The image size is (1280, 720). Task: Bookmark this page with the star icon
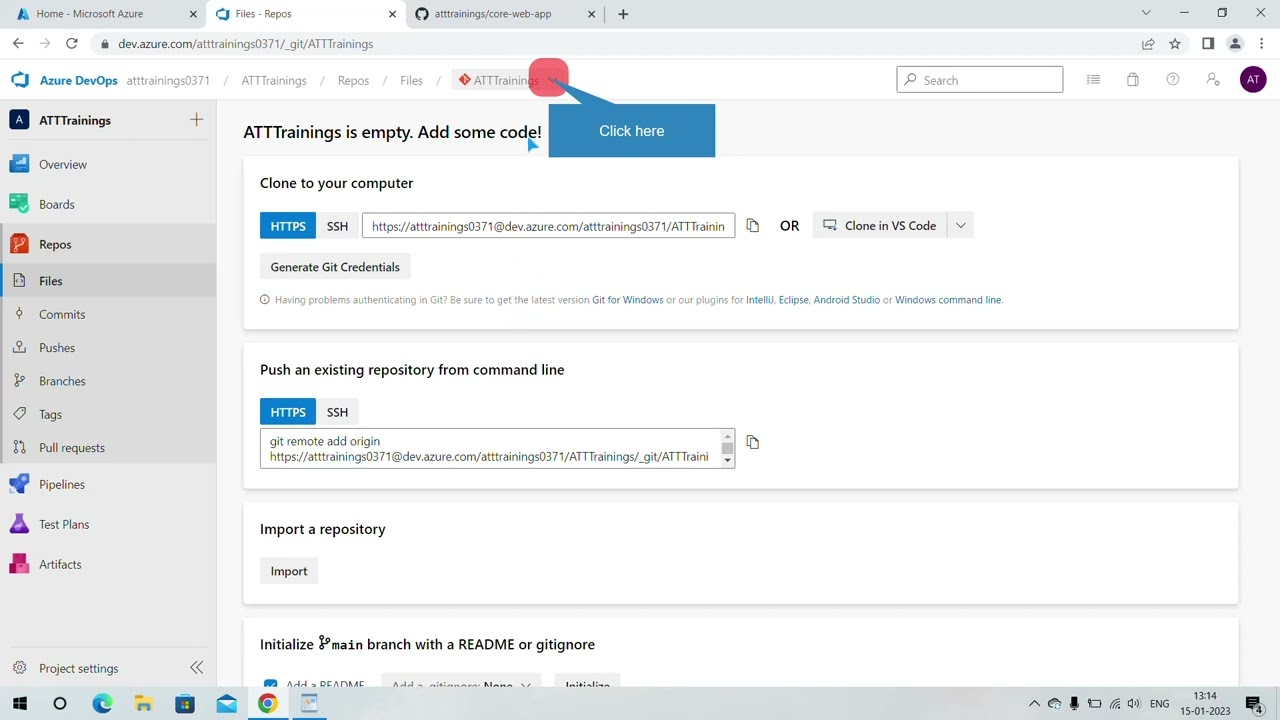[x=1175, y=44]
